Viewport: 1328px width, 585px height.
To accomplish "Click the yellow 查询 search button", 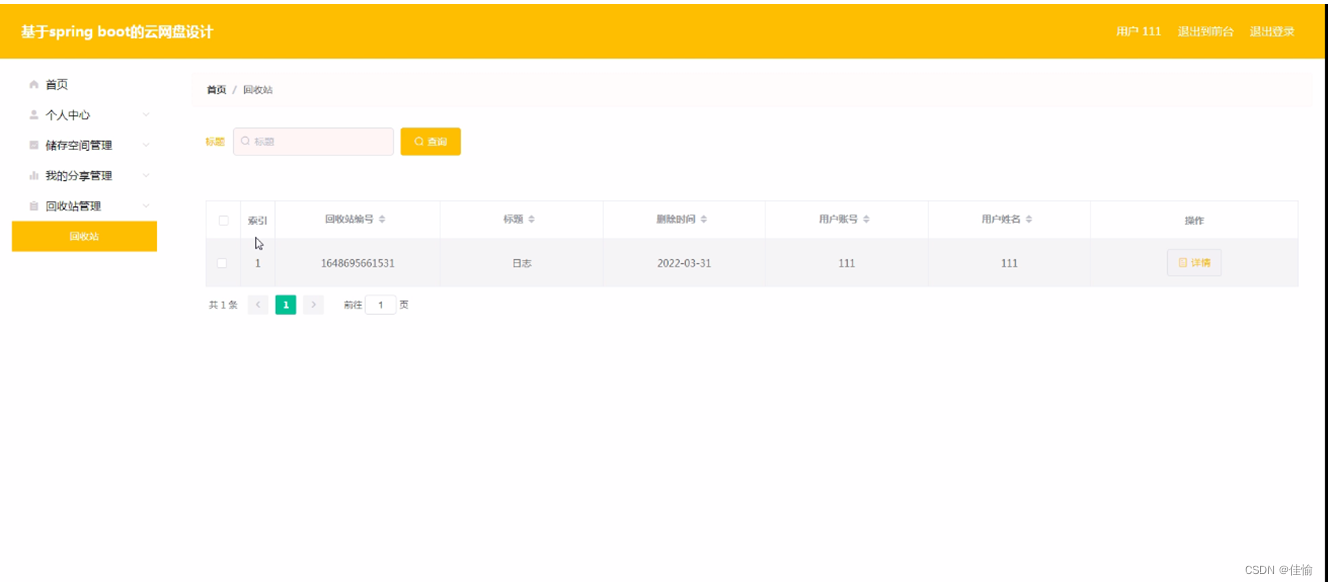I will pyautogui.click(x=431, y=142).
